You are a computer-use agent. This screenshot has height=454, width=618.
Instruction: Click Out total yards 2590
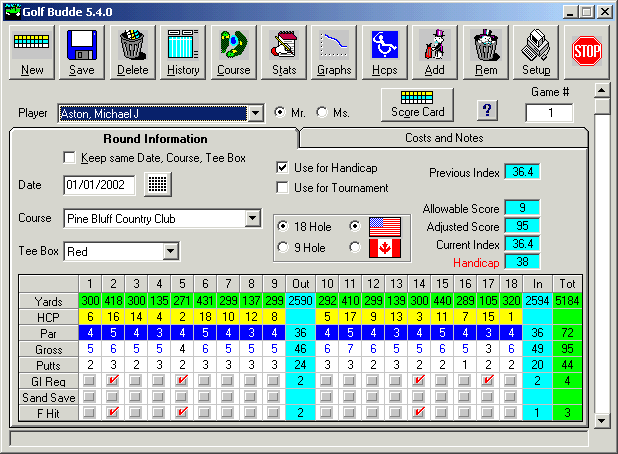pos(300,301)
